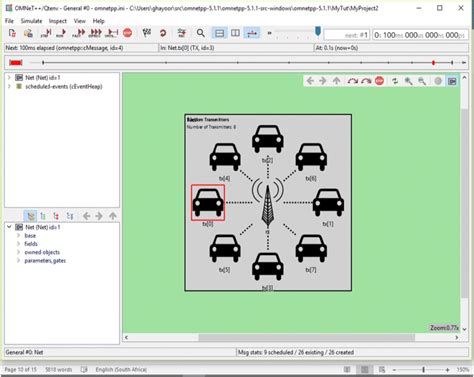Zoom out on the network canvas
Screen dimensions: 474x377
[422, 81]
